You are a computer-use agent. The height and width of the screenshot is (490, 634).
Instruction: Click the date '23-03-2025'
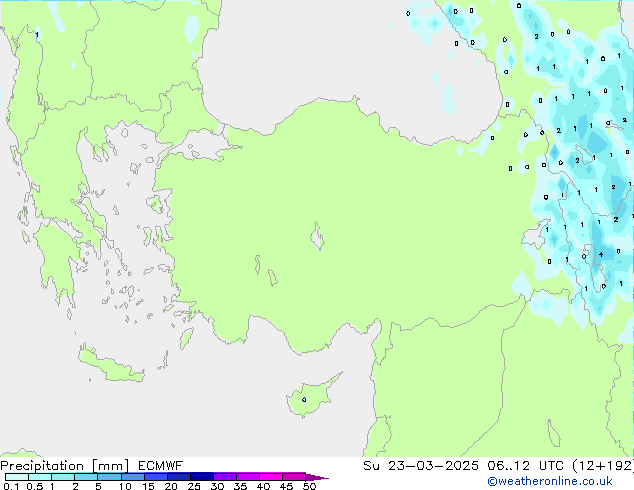[x=433, y=466]
